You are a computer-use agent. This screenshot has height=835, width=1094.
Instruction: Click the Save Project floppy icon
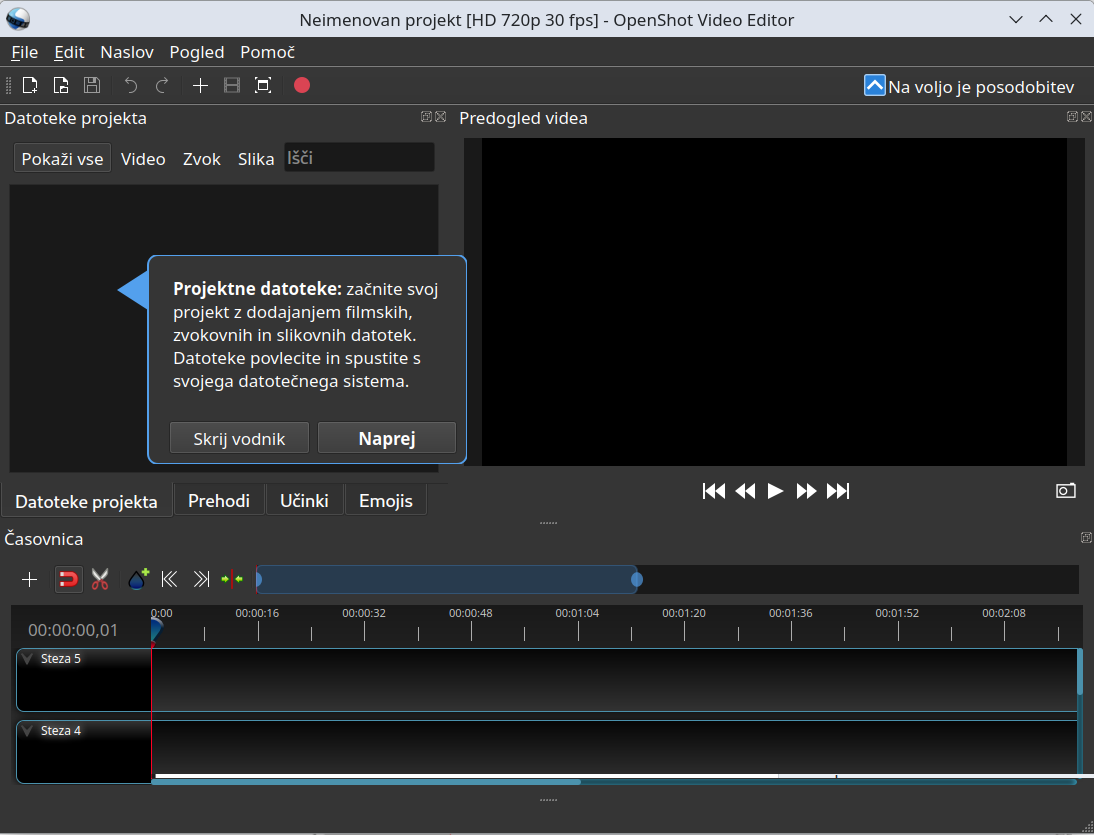tap(91, 86)
